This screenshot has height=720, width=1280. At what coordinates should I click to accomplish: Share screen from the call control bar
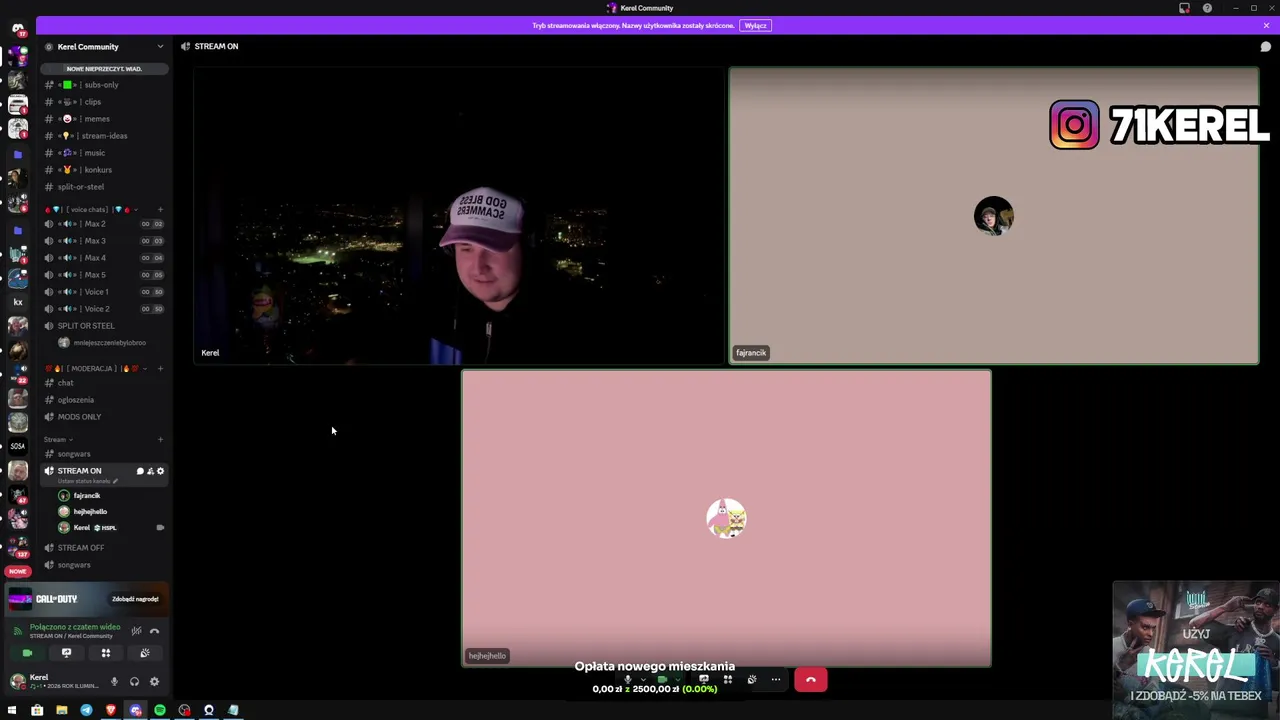pyautogui.click(x=704, y=680)
